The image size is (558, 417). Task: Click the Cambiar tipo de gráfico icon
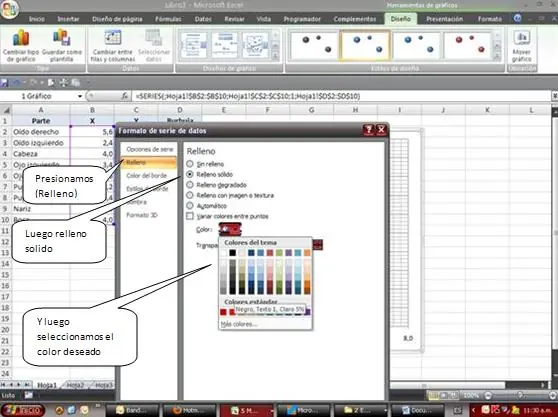[21, 38]
